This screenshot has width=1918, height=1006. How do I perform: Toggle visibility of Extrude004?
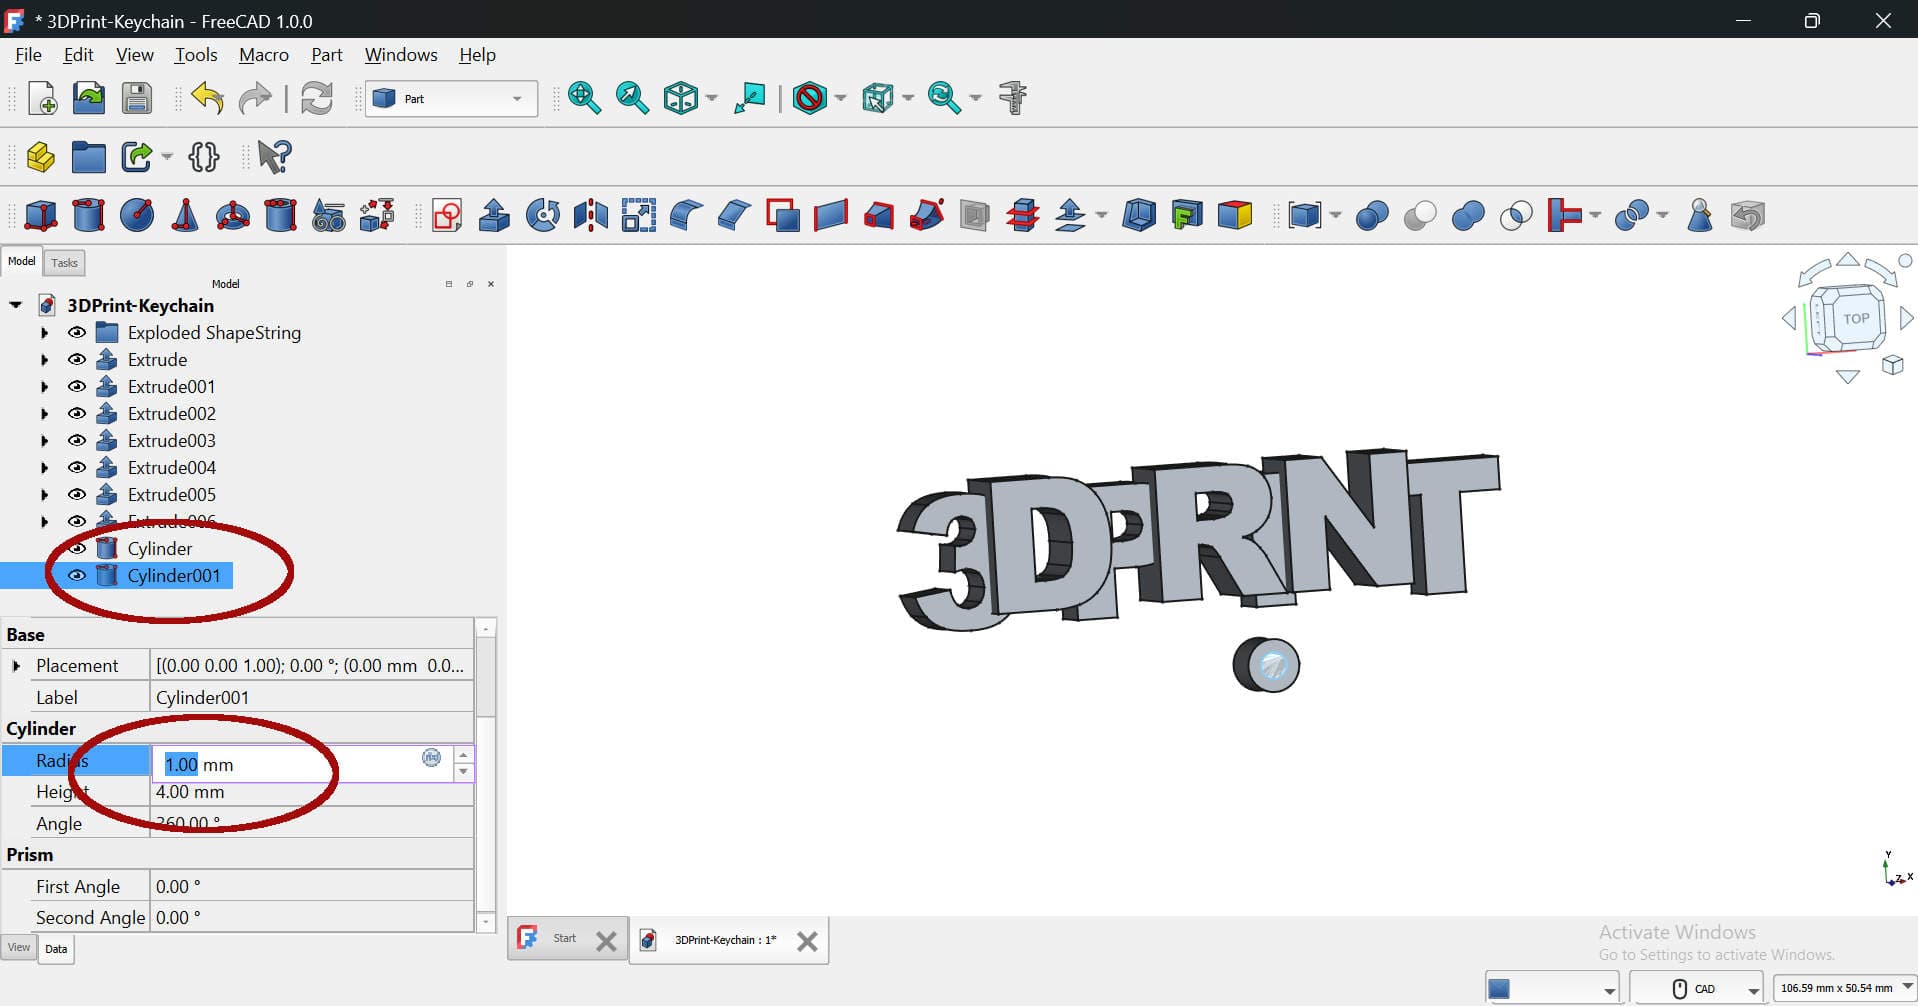[77, 467]
